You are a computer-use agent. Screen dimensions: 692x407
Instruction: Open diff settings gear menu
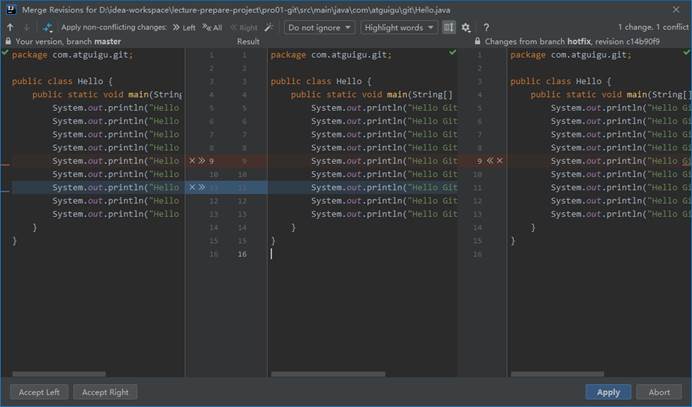click(466, 28)
